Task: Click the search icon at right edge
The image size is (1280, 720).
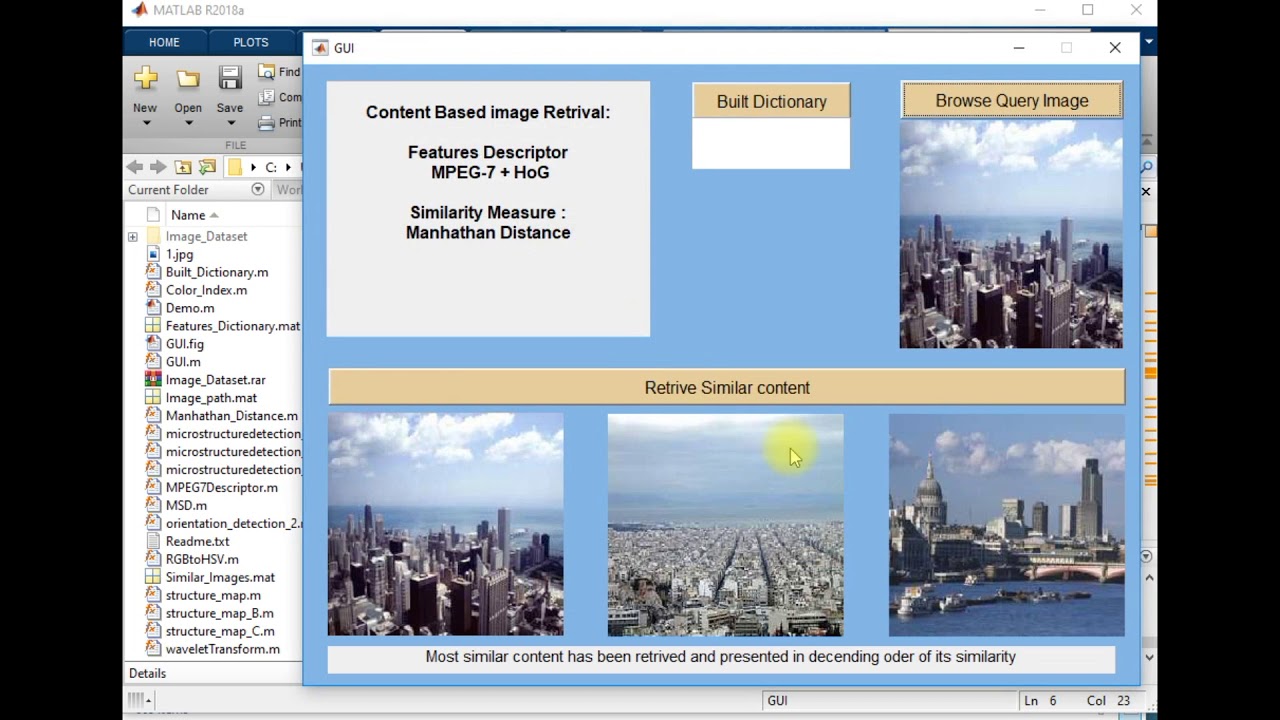Action: pyautogui.click(x=1147, y=167)
